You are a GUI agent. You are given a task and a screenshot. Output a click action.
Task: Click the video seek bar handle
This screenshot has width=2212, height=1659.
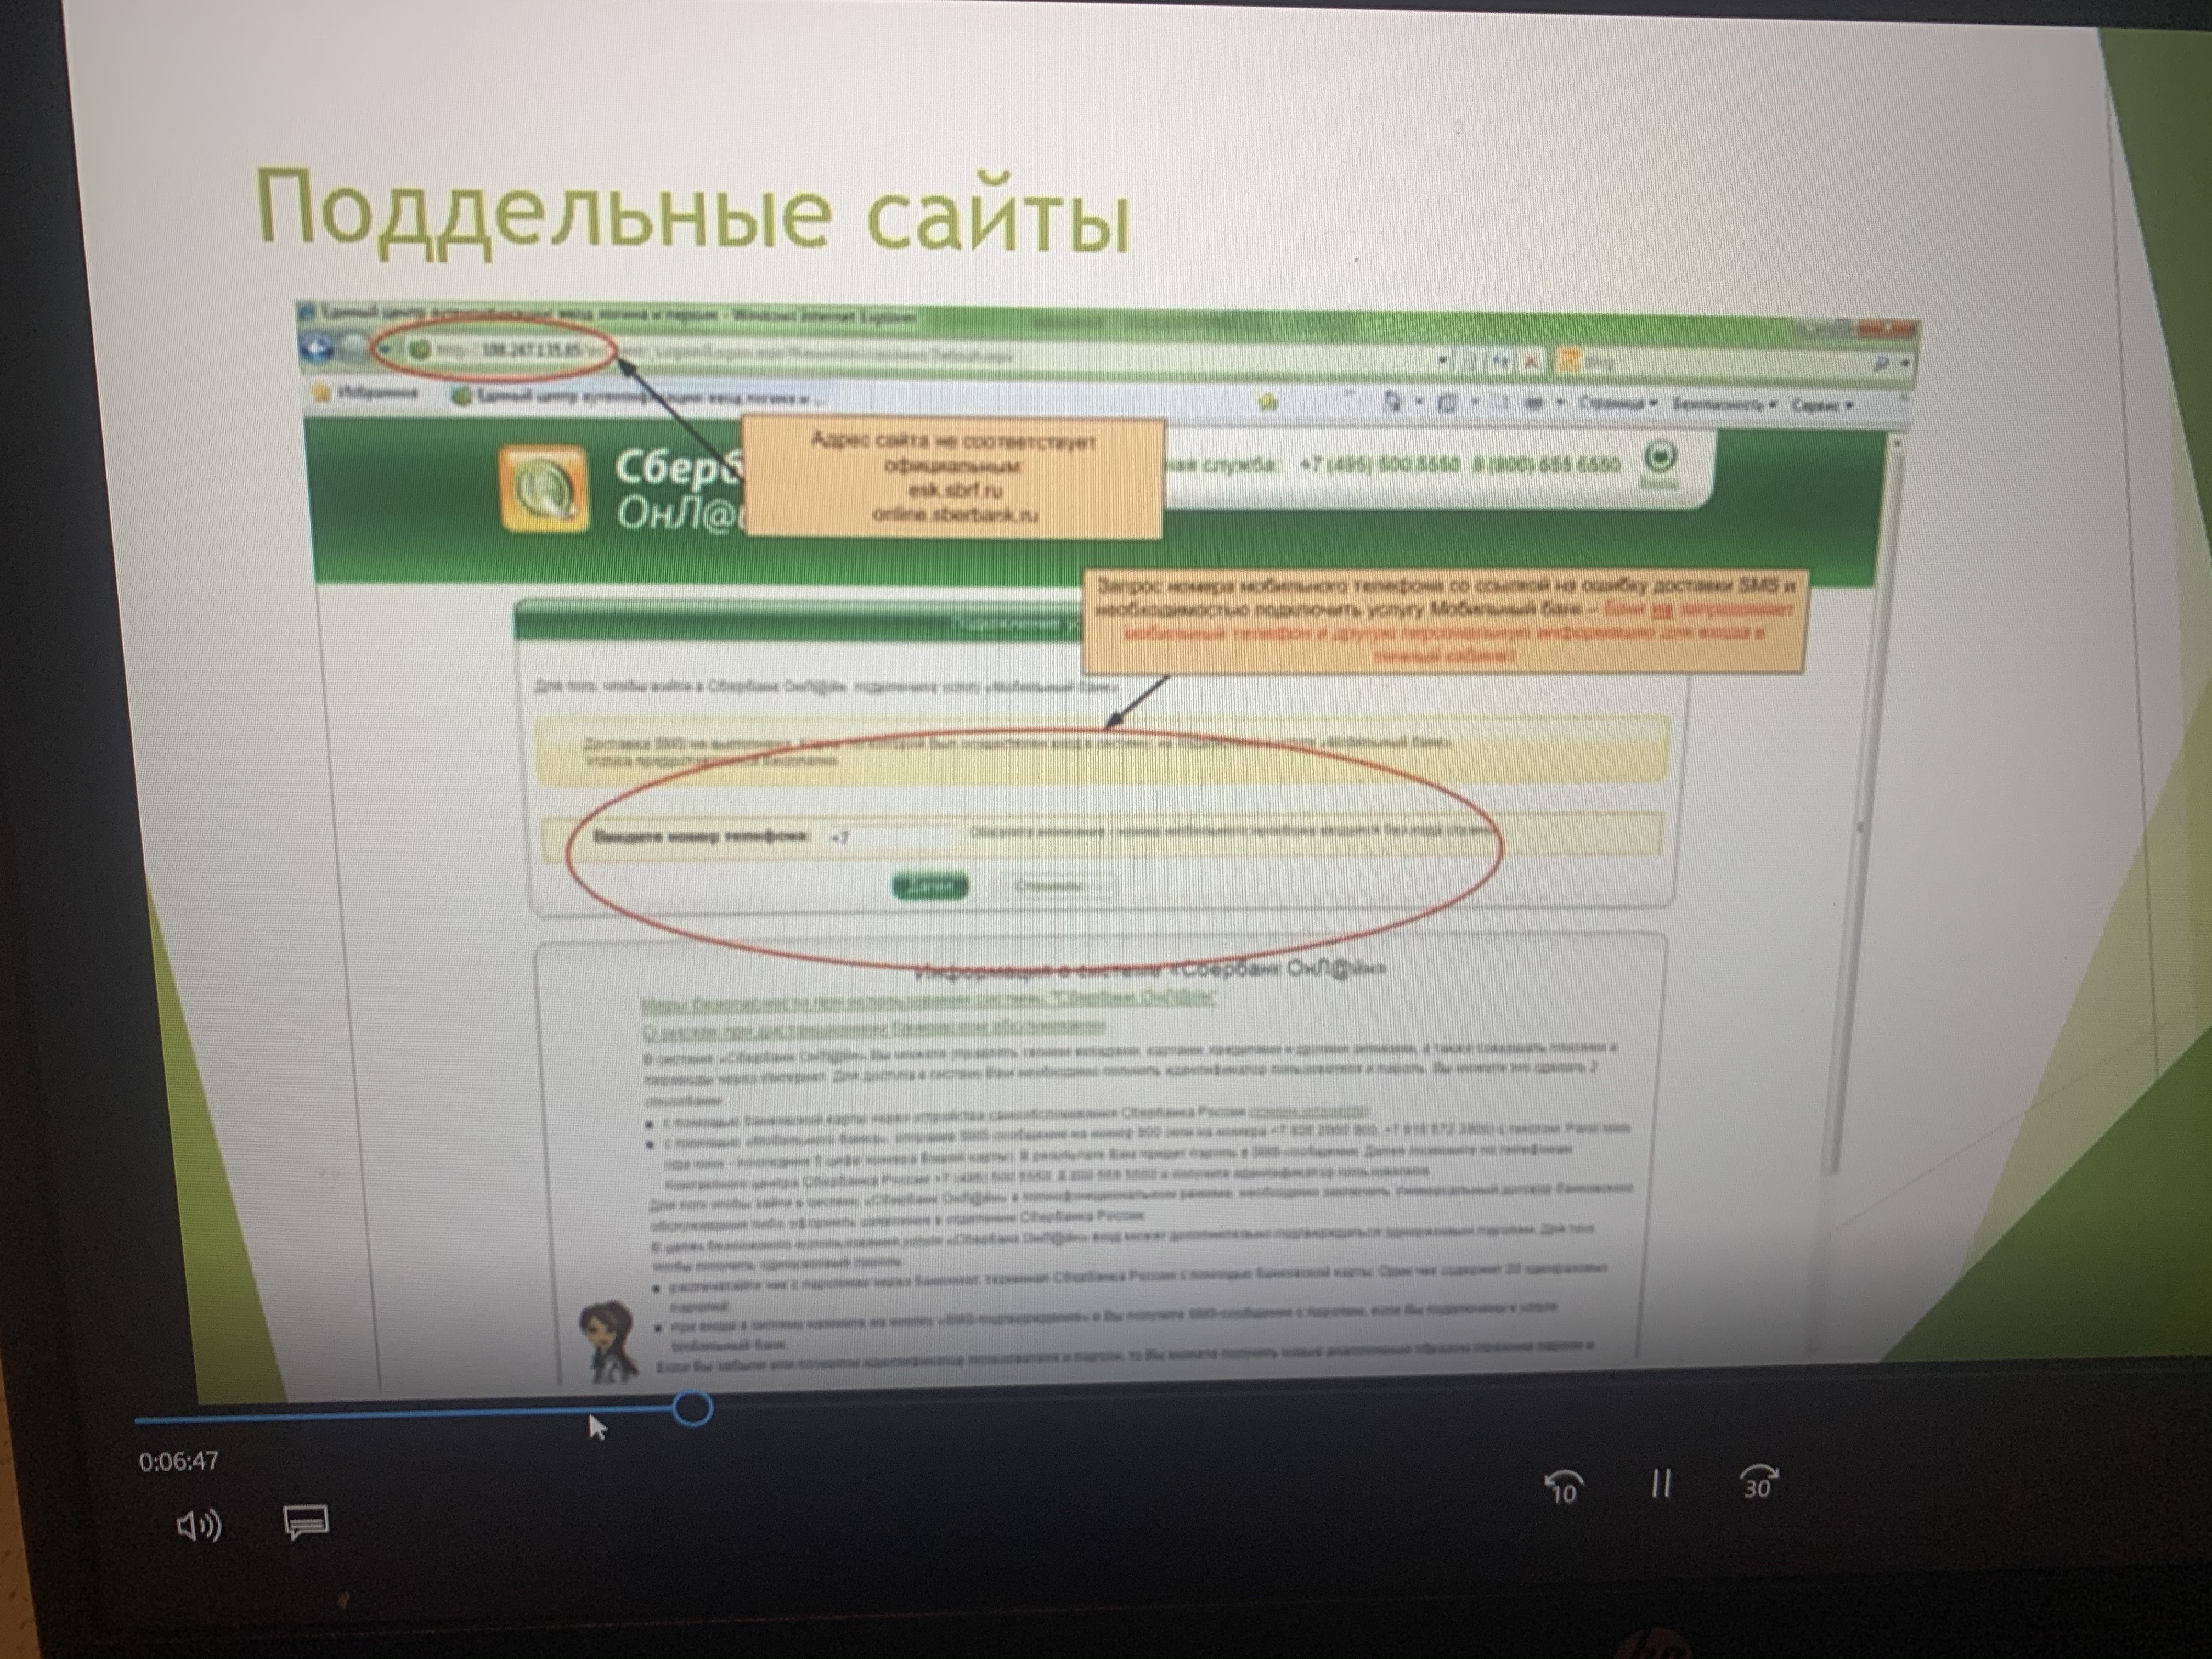(692, 1409)
